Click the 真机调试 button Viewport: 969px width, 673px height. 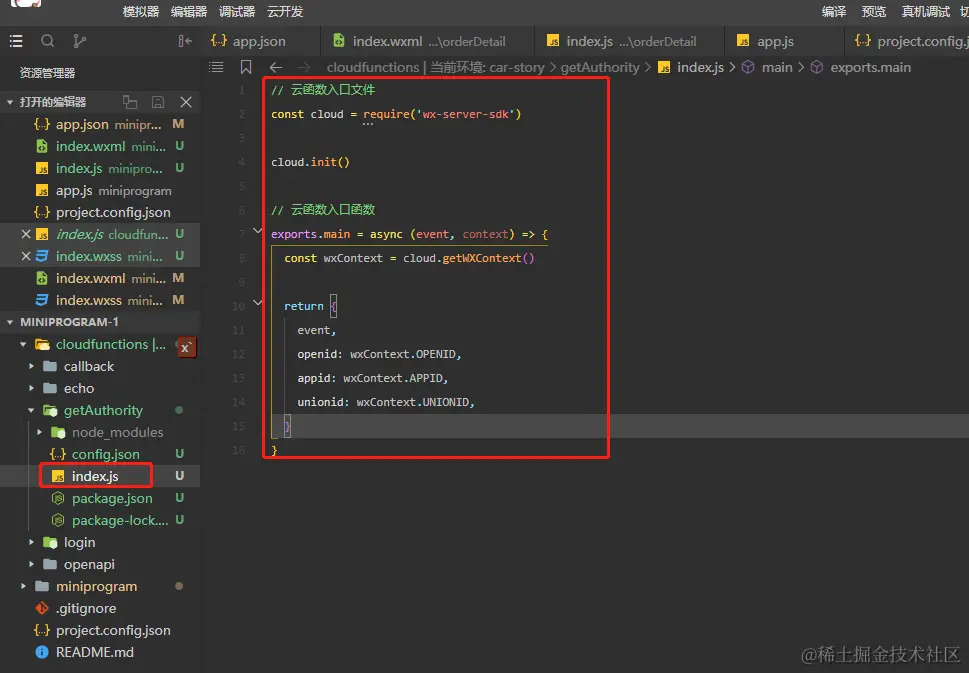(925, 12)
